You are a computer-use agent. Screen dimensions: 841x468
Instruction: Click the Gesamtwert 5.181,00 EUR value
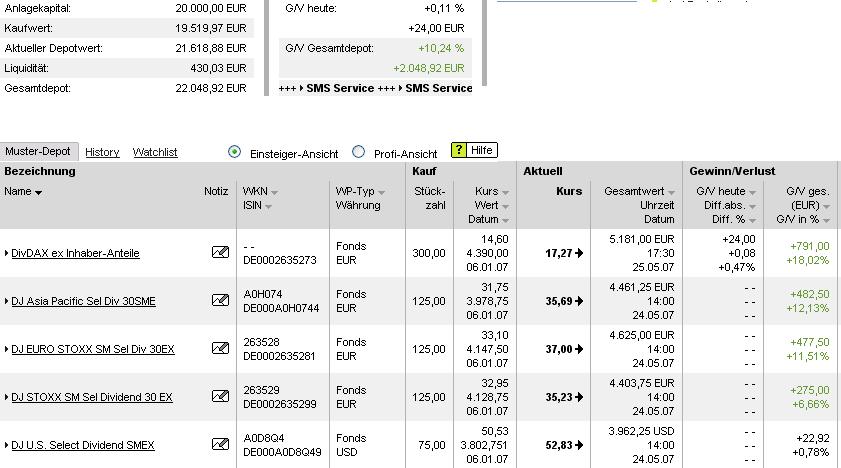click(641, 239)
